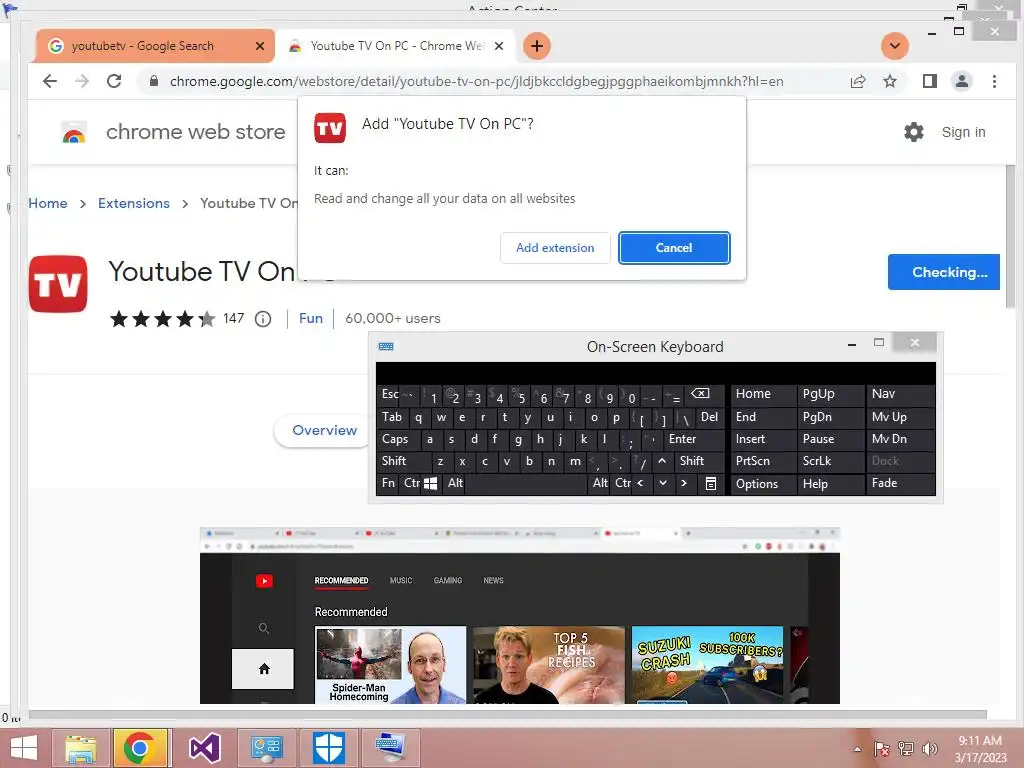Open Visual Studio from the taskbar
Viewport: 1024px width, 768px height.
point(204,748)
